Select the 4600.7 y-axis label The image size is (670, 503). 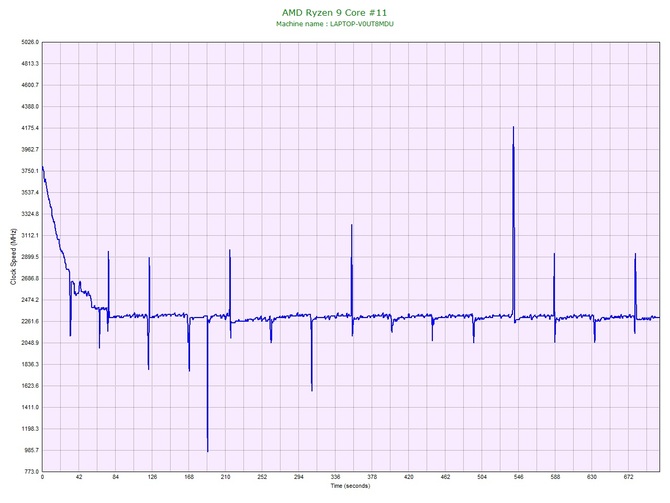(x=30, y=85)
